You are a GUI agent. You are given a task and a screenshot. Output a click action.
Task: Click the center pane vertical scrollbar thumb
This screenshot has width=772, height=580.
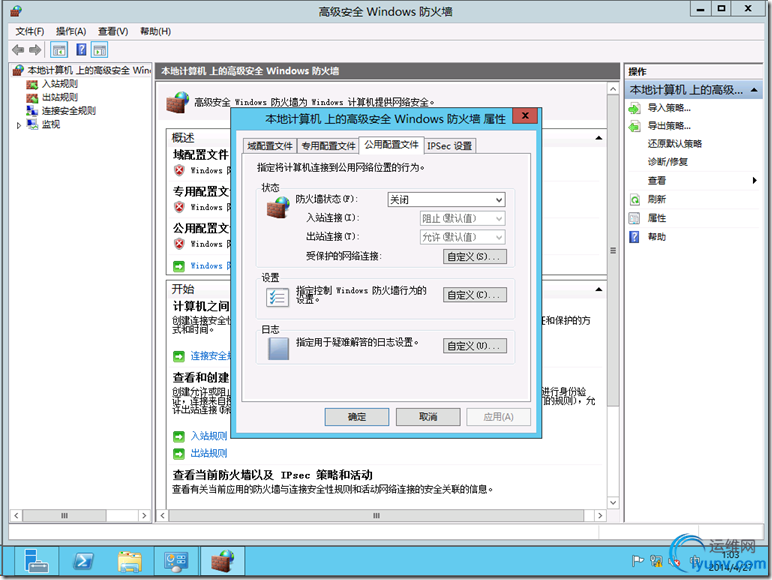tap(613, 250)
